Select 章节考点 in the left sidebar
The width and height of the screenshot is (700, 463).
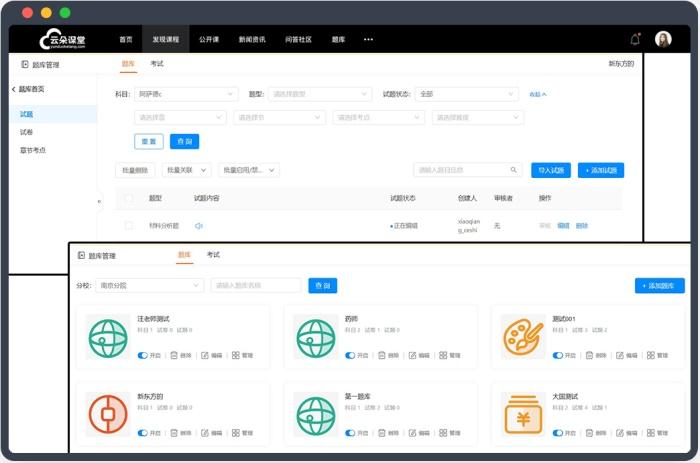(x=33, y=150)
